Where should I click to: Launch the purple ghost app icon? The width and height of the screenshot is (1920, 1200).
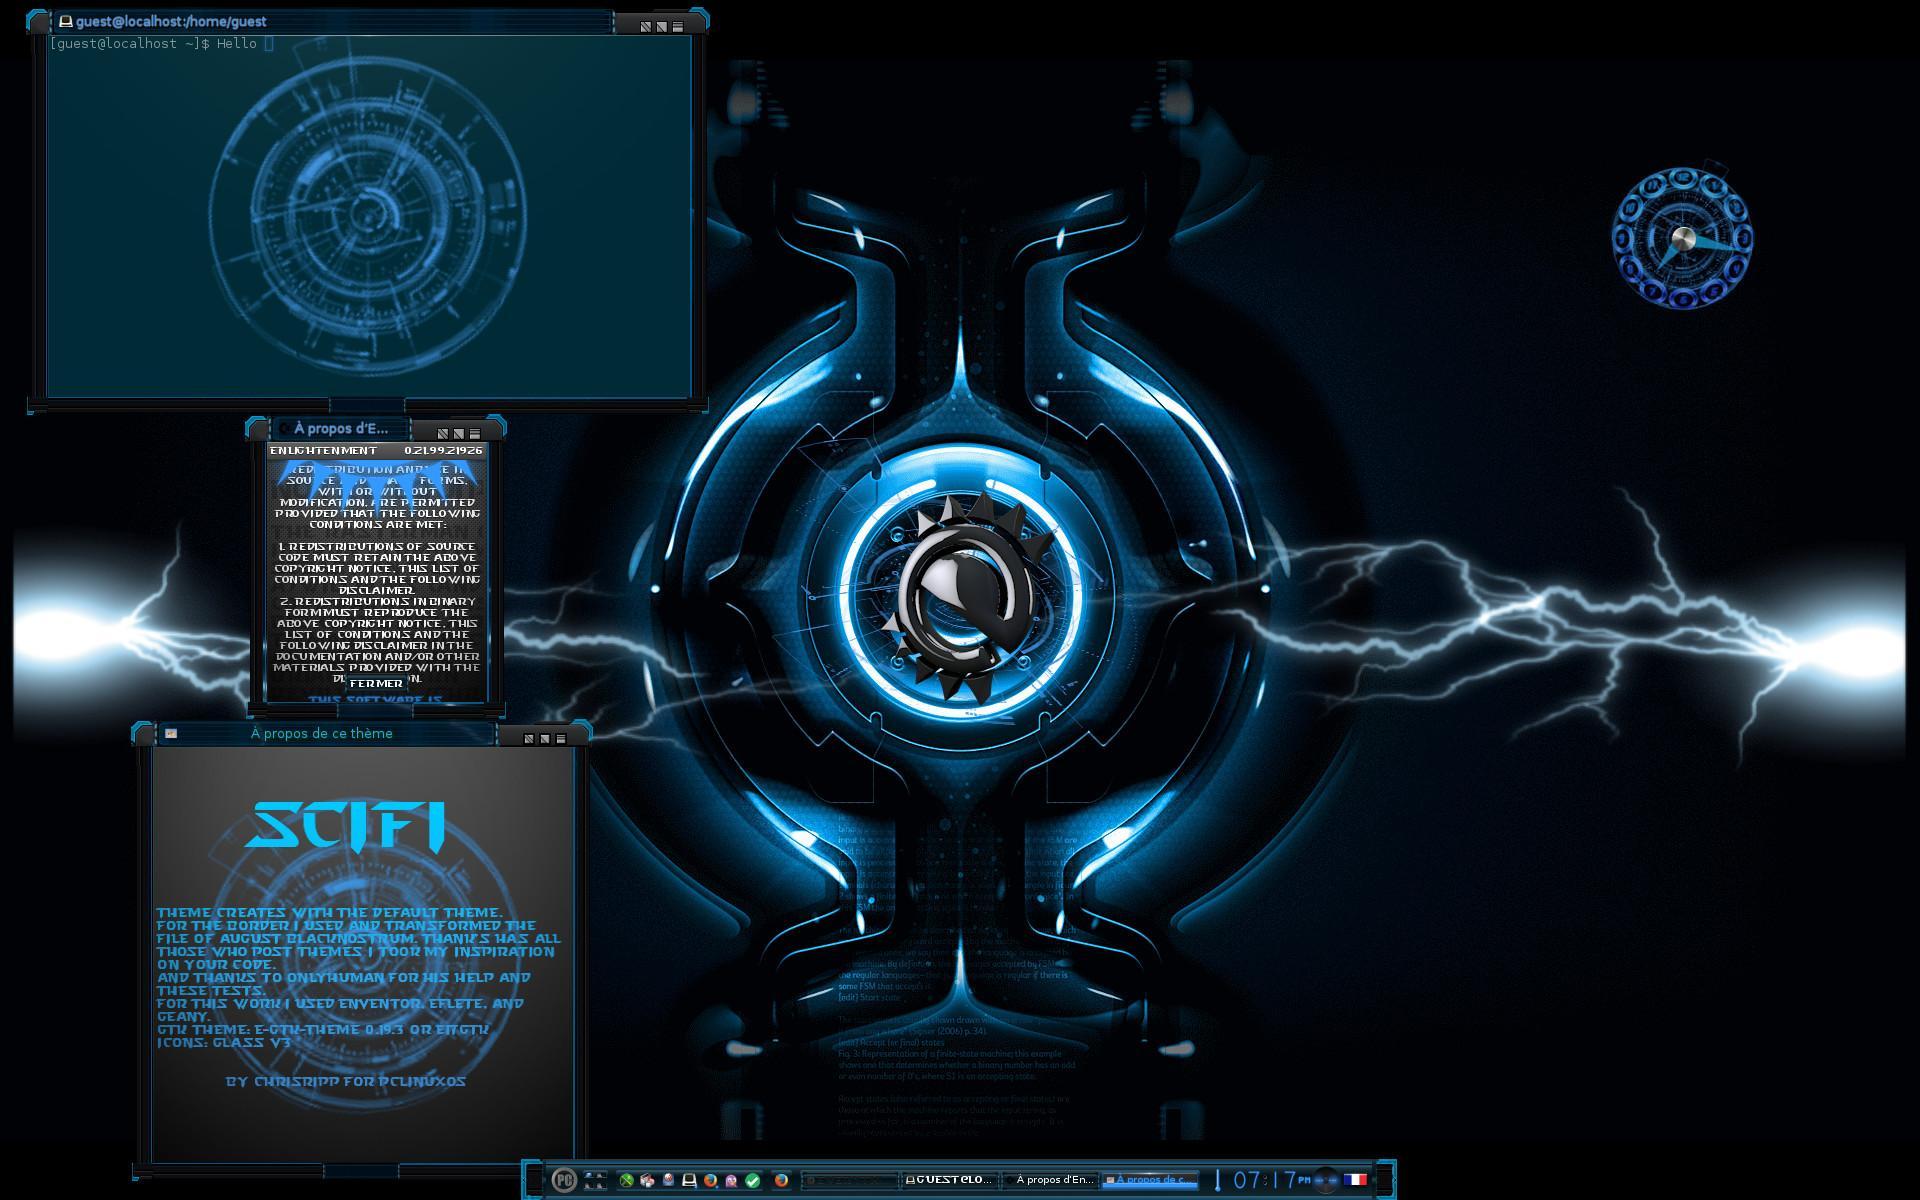(x=731, y=1180)
